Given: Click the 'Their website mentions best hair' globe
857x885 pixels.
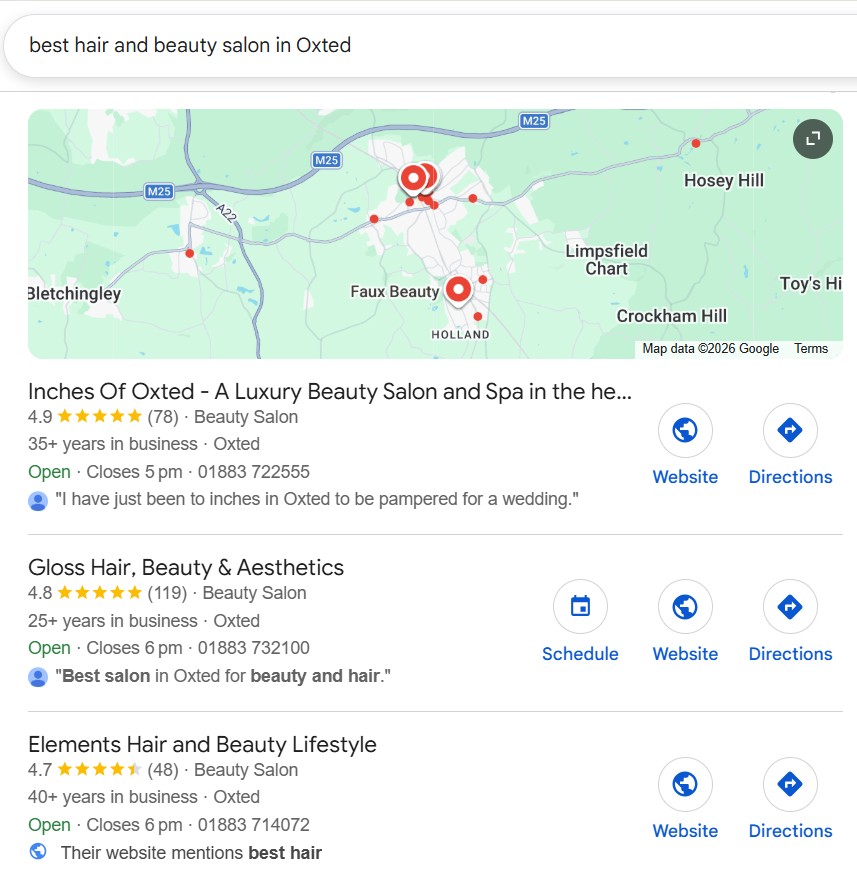Looking at the screenshot, I should [x=38, y=851].
